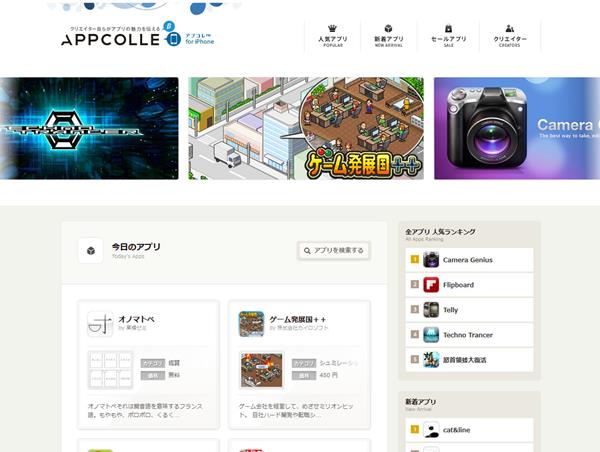Image resolution: width=600 pixels, height=452 pixels.
Task: Open the Camera Genius purple banner
Action: tap(517, 128)
